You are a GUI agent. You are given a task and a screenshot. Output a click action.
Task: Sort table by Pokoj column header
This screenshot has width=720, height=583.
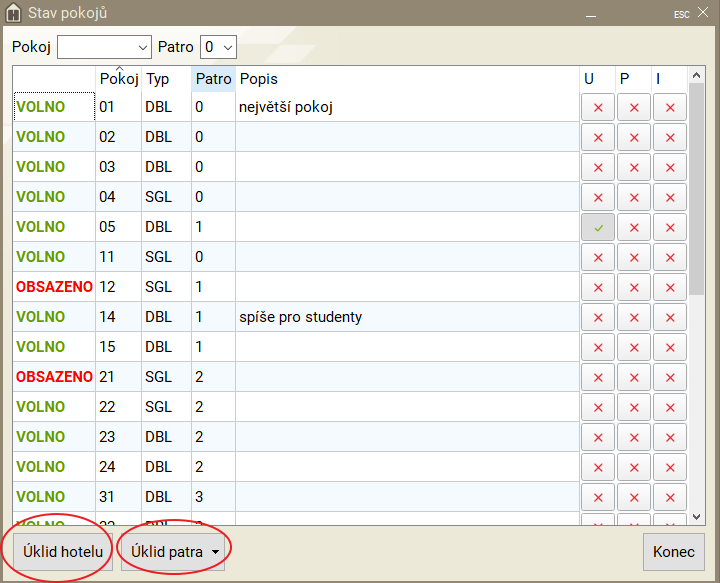118,79
